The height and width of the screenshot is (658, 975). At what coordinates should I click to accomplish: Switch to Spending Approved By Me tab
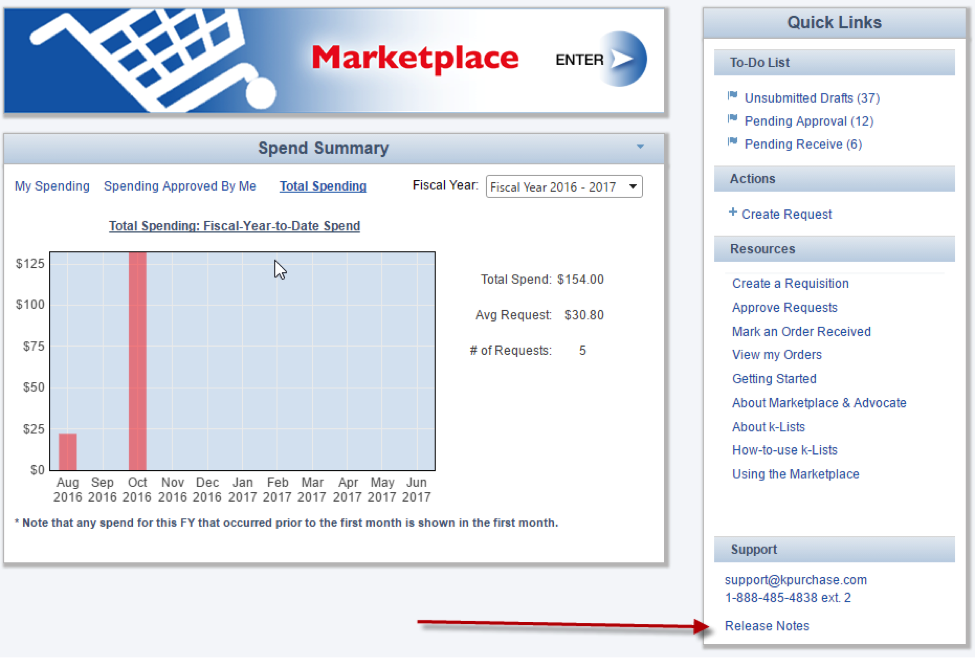click(x=180, y=186)
